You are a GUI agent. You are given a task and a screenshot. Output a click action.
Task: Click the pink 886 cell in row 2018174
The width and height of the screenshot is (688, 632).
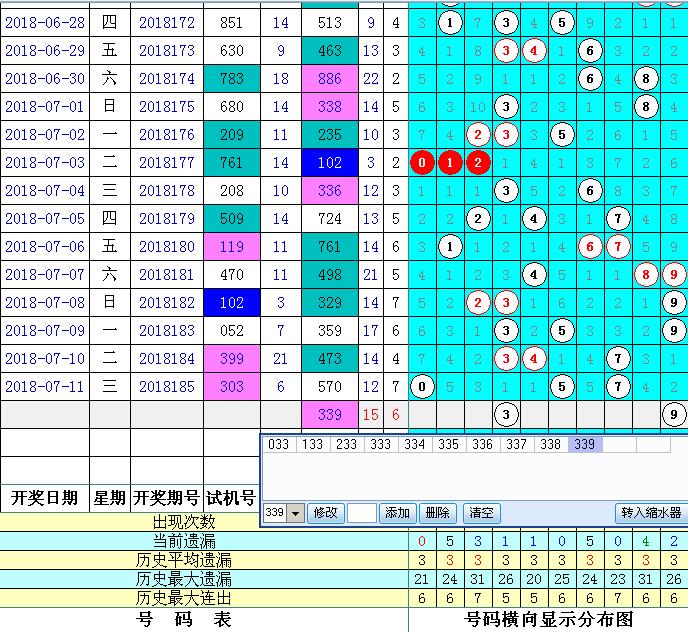tap(330, 79)
